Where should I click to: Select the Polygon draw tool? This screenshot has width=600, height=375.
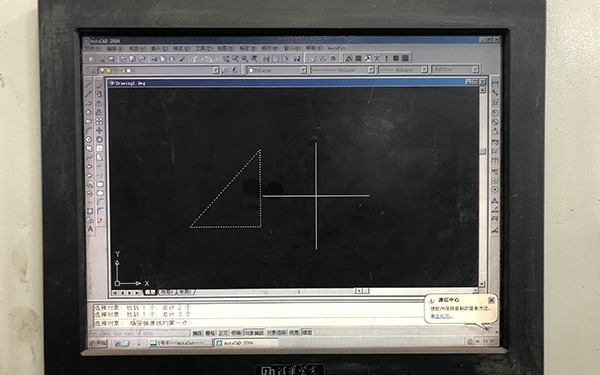tap(88, 112)
